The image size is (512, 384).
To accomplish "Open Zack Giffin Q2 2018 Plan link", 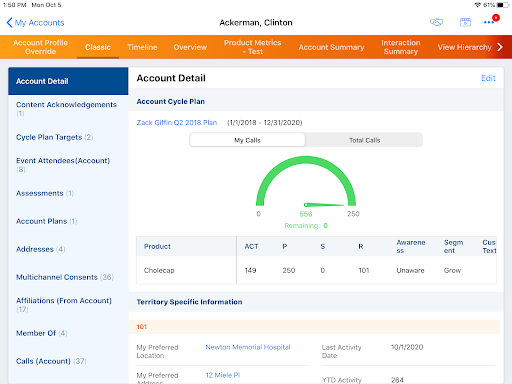I will [x=177, y=122].
